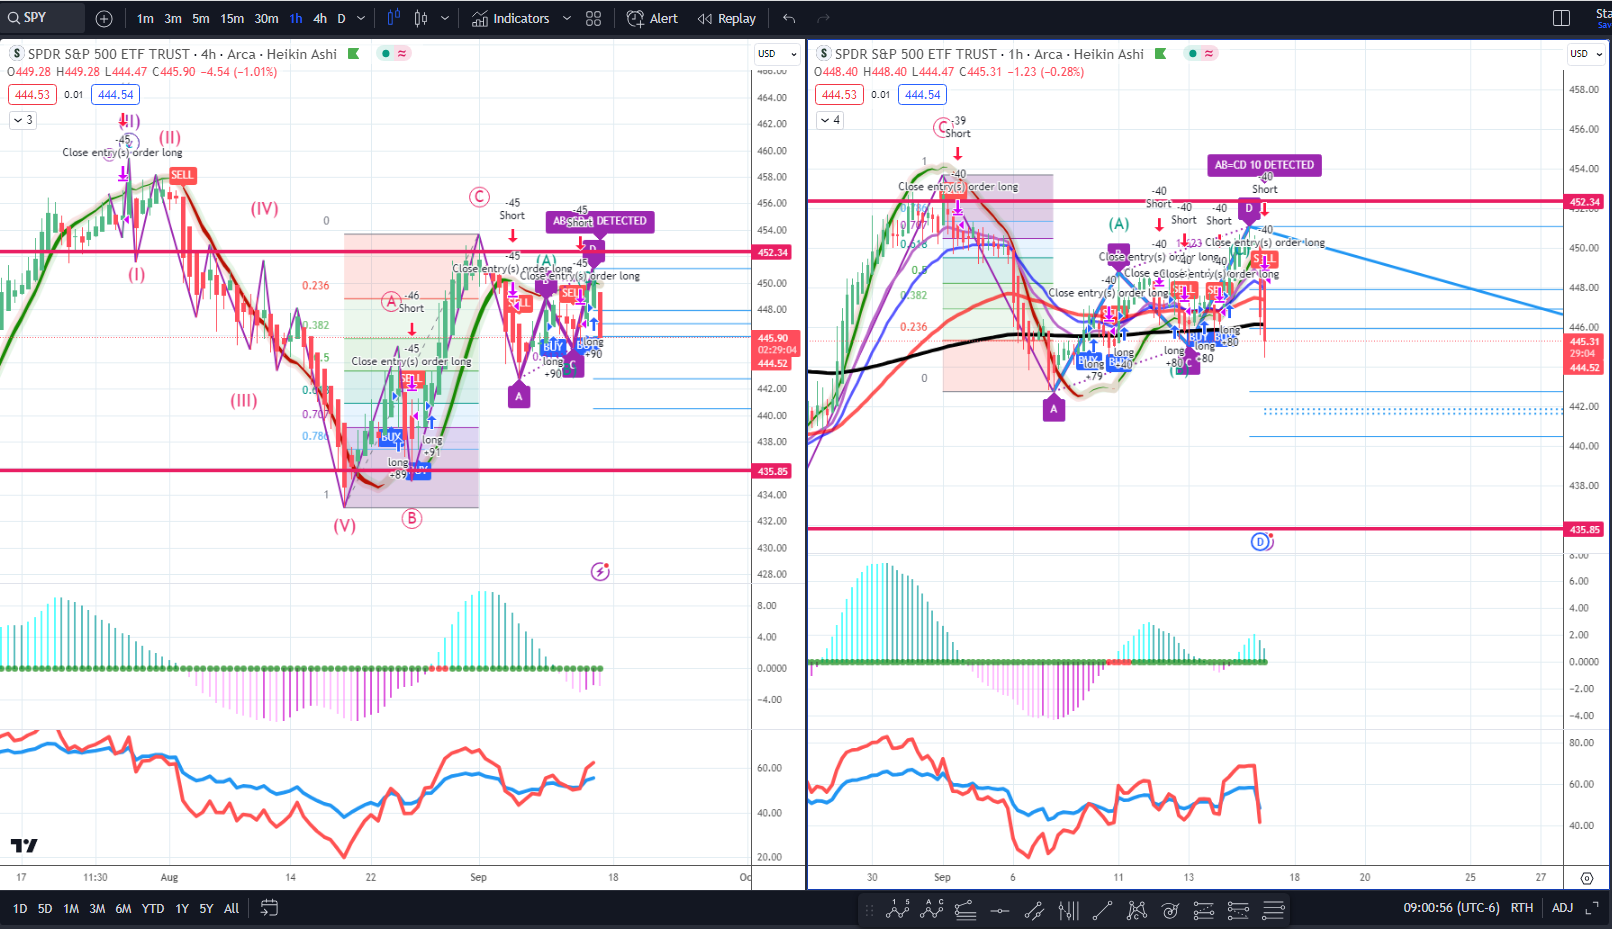Select the 5m timeframe
Image resolution: width=1612 pixels, height=929 pixels.
tap(201, 18)
